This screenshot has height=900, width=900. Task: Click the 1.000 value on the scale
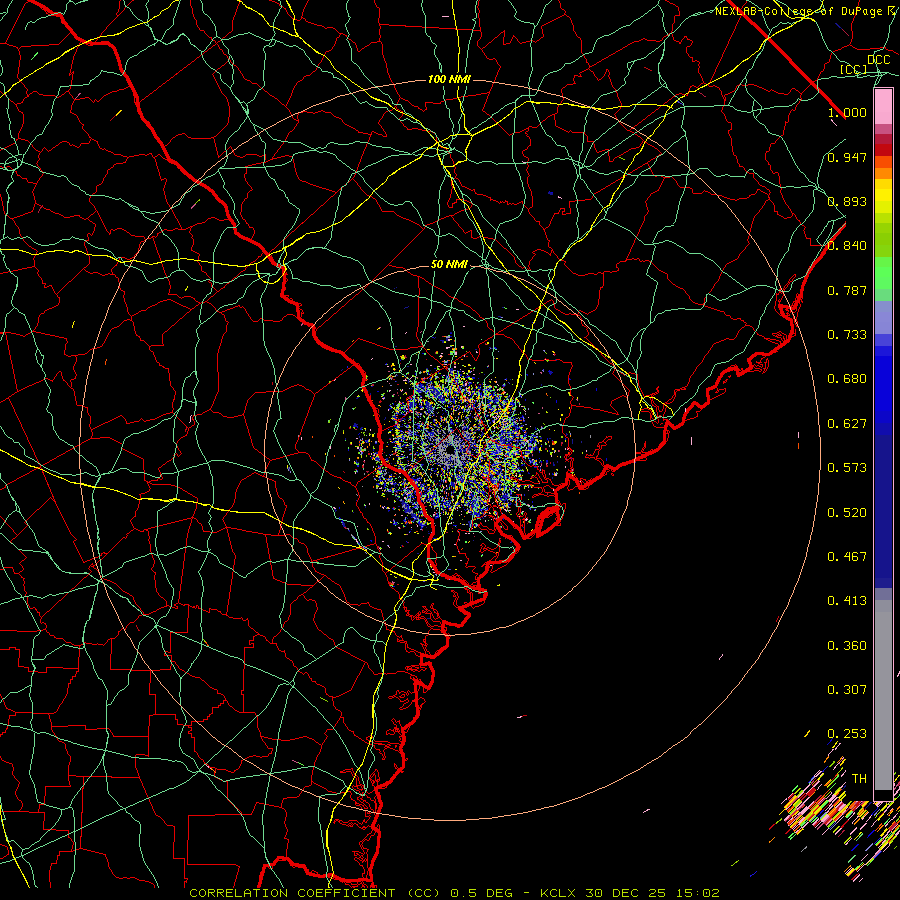tap(847, 112)
